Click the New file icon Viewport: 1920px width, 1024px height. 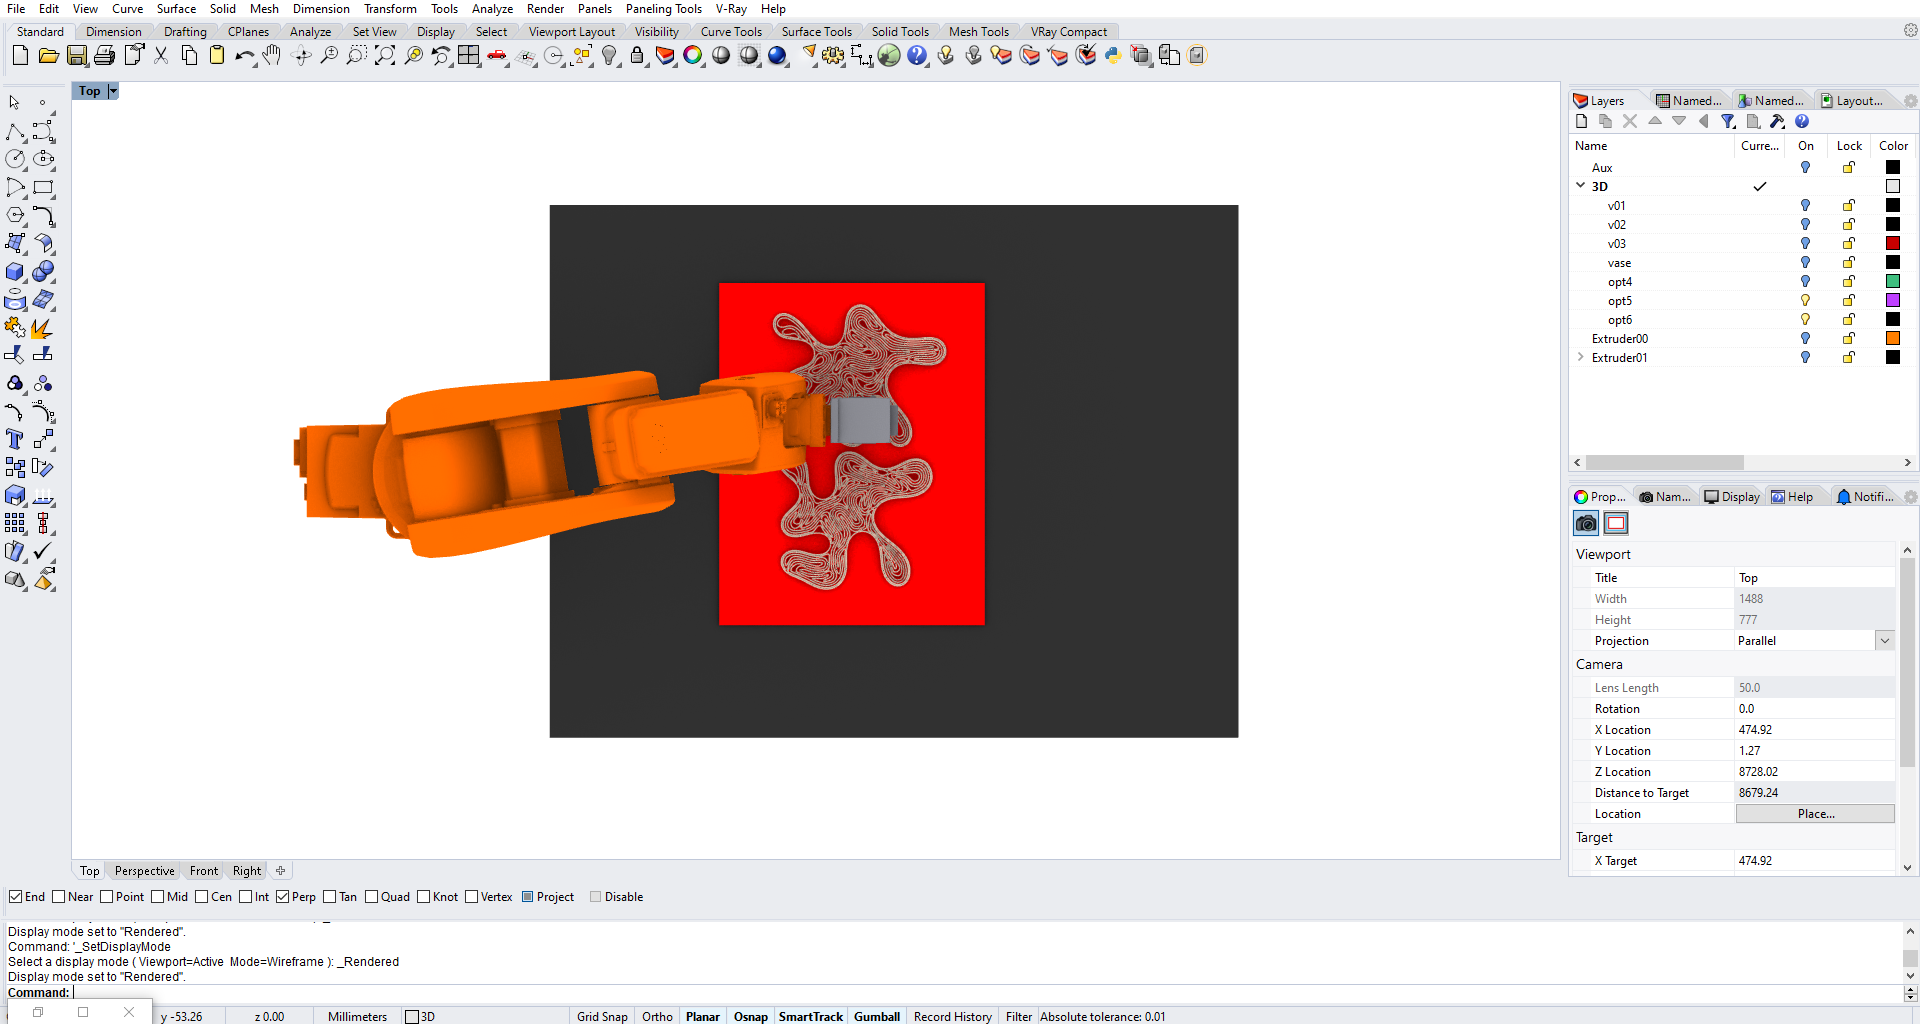pos(20,56)
